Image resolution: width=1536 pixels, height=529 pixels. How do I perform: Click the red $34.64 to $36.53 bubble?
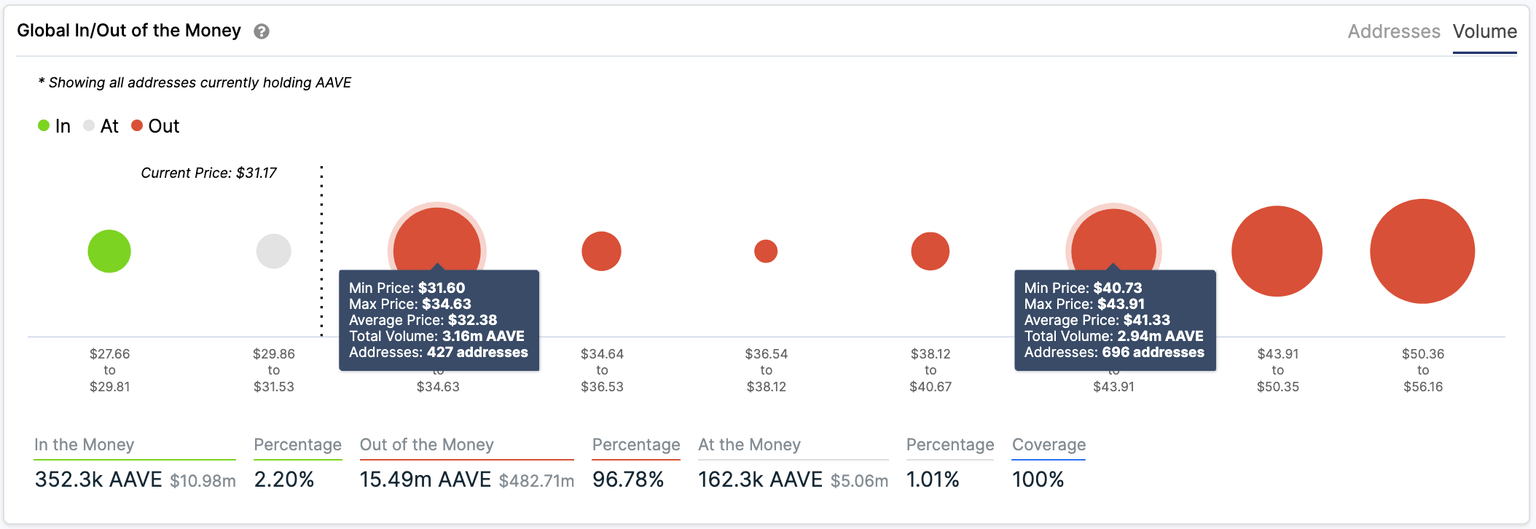click(x=601, y=251)
